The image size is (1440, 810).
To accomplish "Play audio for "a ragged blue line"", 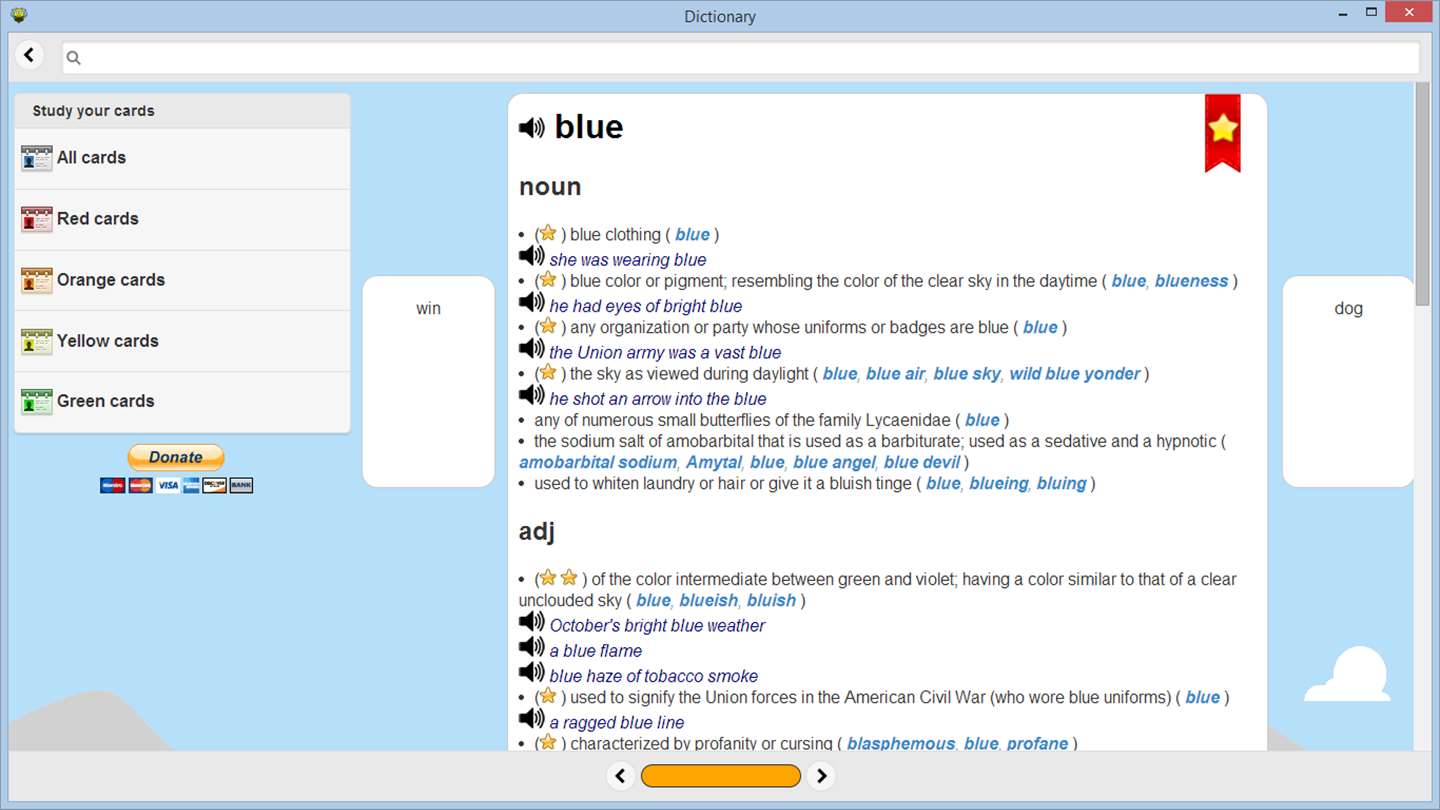I will (532, 719).
